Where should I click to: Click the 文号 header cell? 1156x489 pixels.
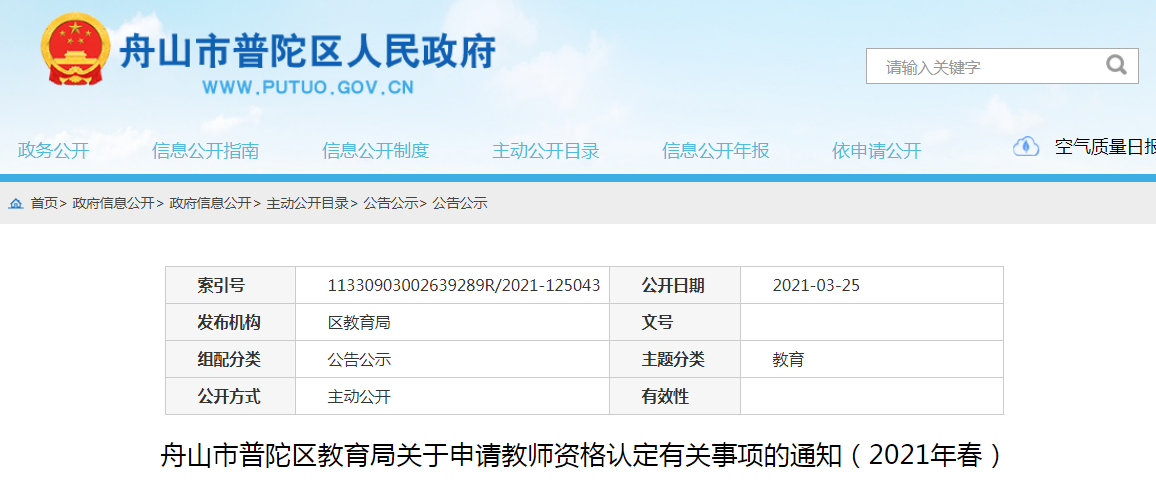pos(675,322)
